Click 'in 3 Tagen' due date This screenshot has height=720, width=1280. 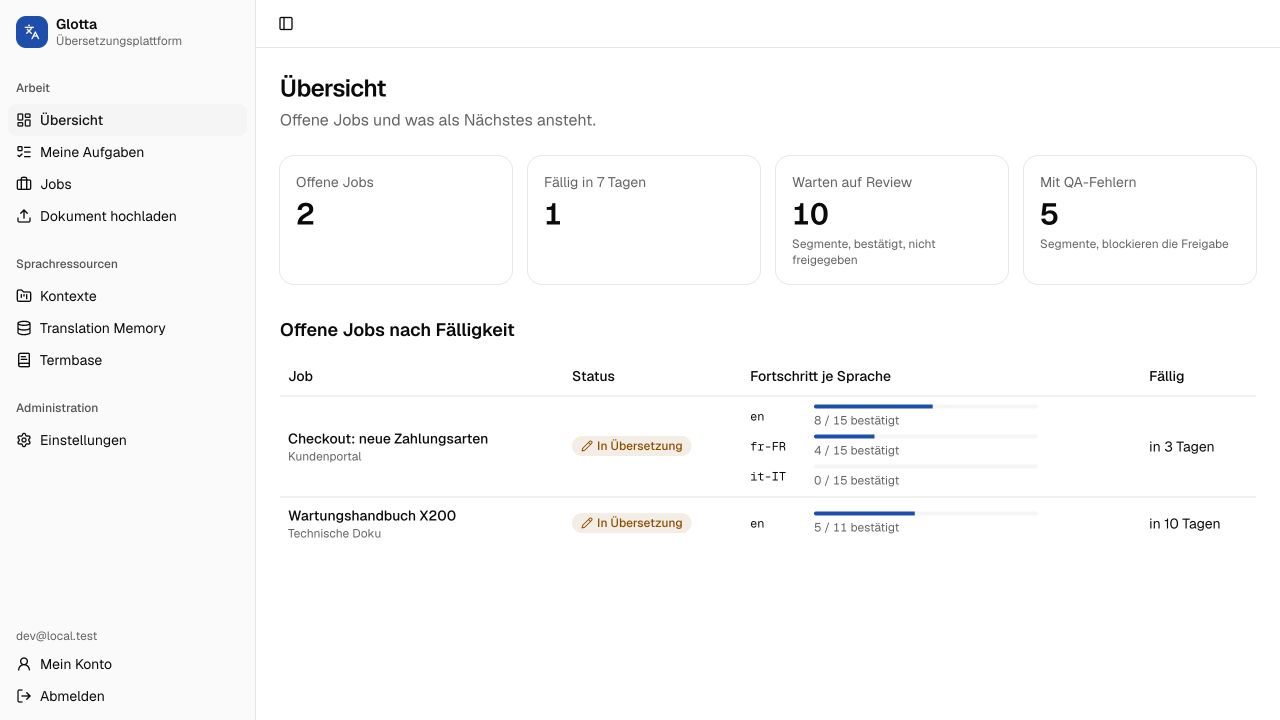[x=1182, y=447]
